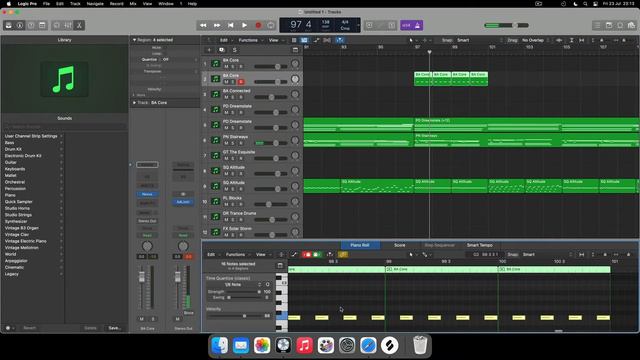Switch to the Score tab
The height and width of the screenshot is (360, 640).
point(400,245)
